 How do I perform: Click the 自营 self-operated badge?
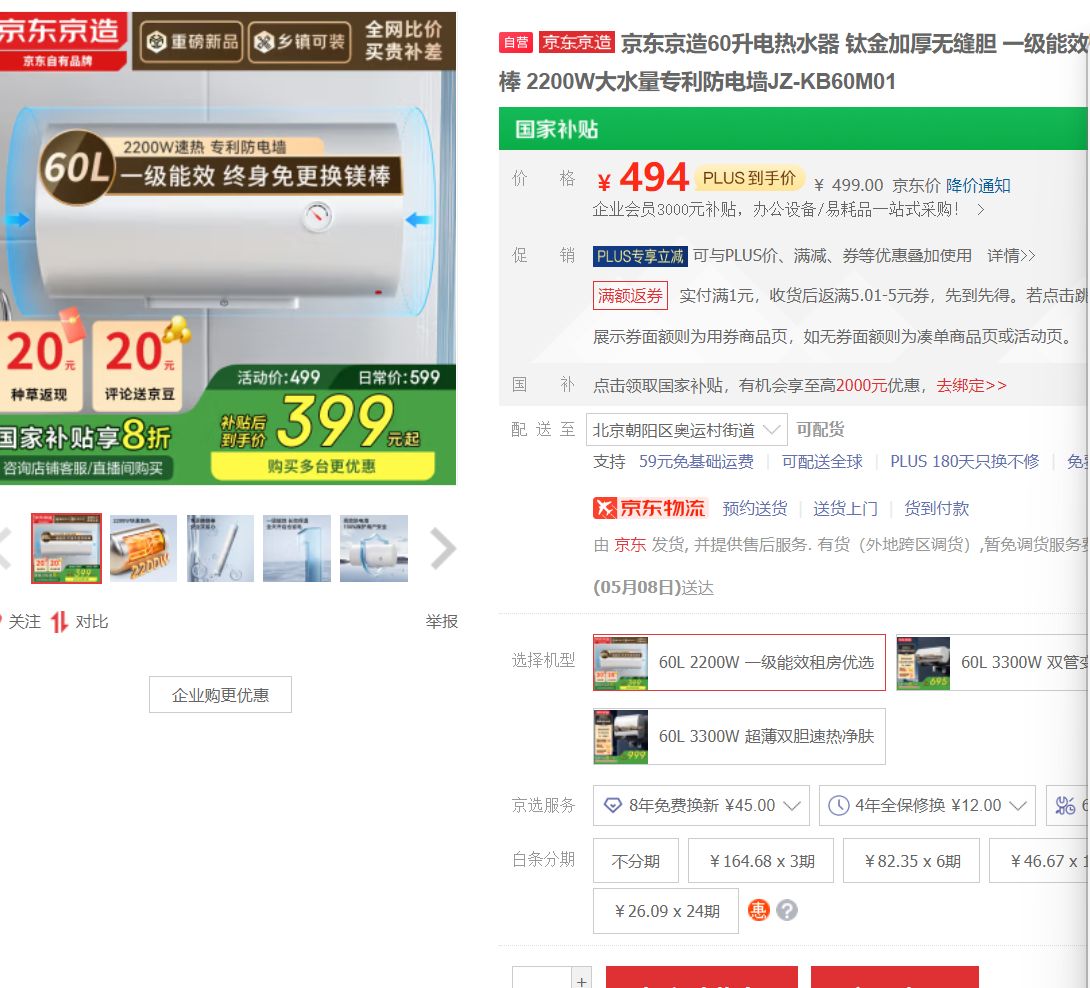pyautogui.click(x=516, y=42)
